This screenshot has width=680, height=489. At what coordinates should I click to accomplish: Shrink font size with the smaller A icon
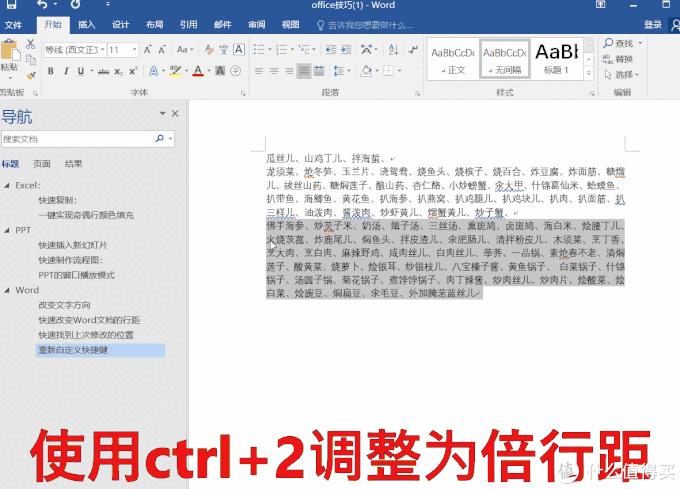coord(162,50)
